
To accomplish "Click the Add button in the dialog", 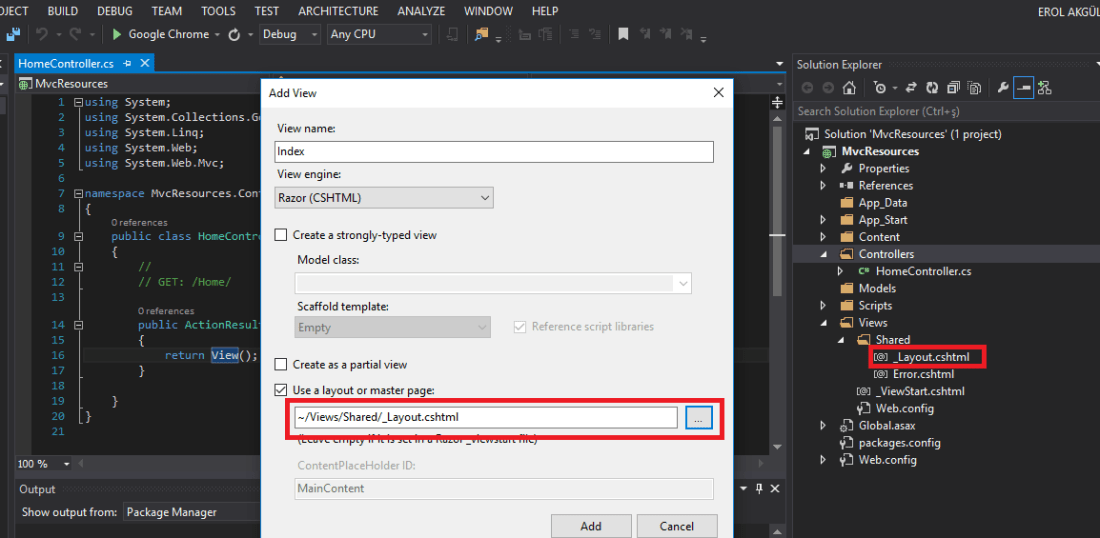I will tap(591, 526).
